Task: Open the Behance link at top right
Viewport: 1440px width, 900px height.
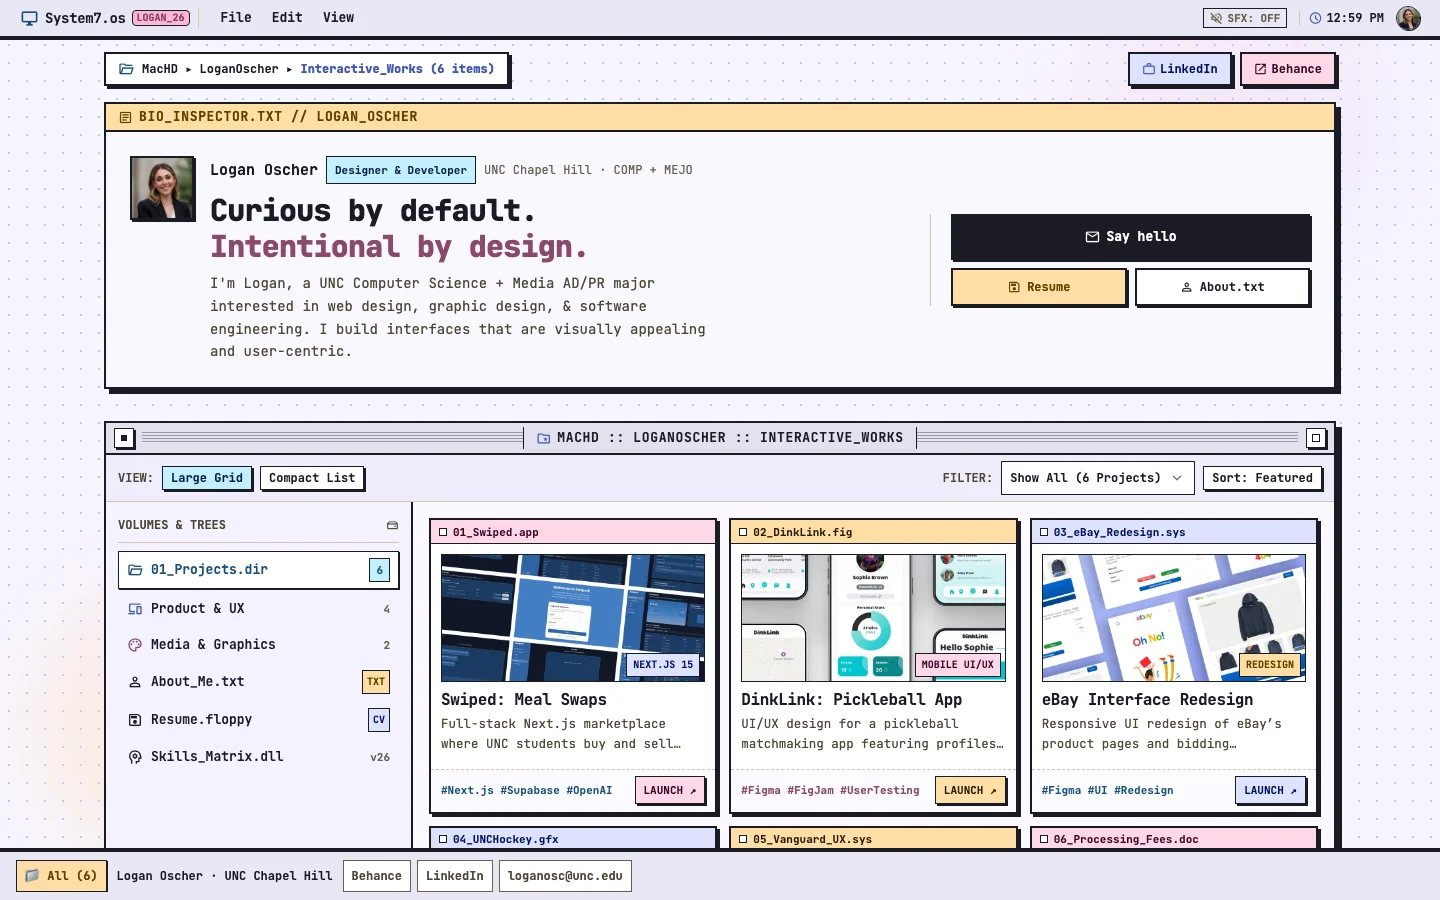Action: point(1288,69)
